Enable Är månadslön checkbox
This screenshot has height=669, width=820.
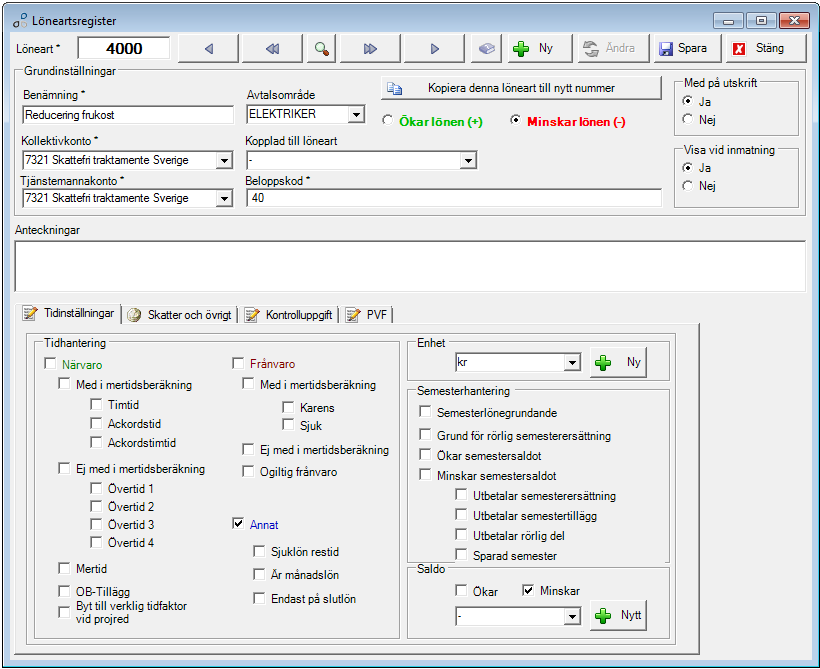(x=259, y=574)
